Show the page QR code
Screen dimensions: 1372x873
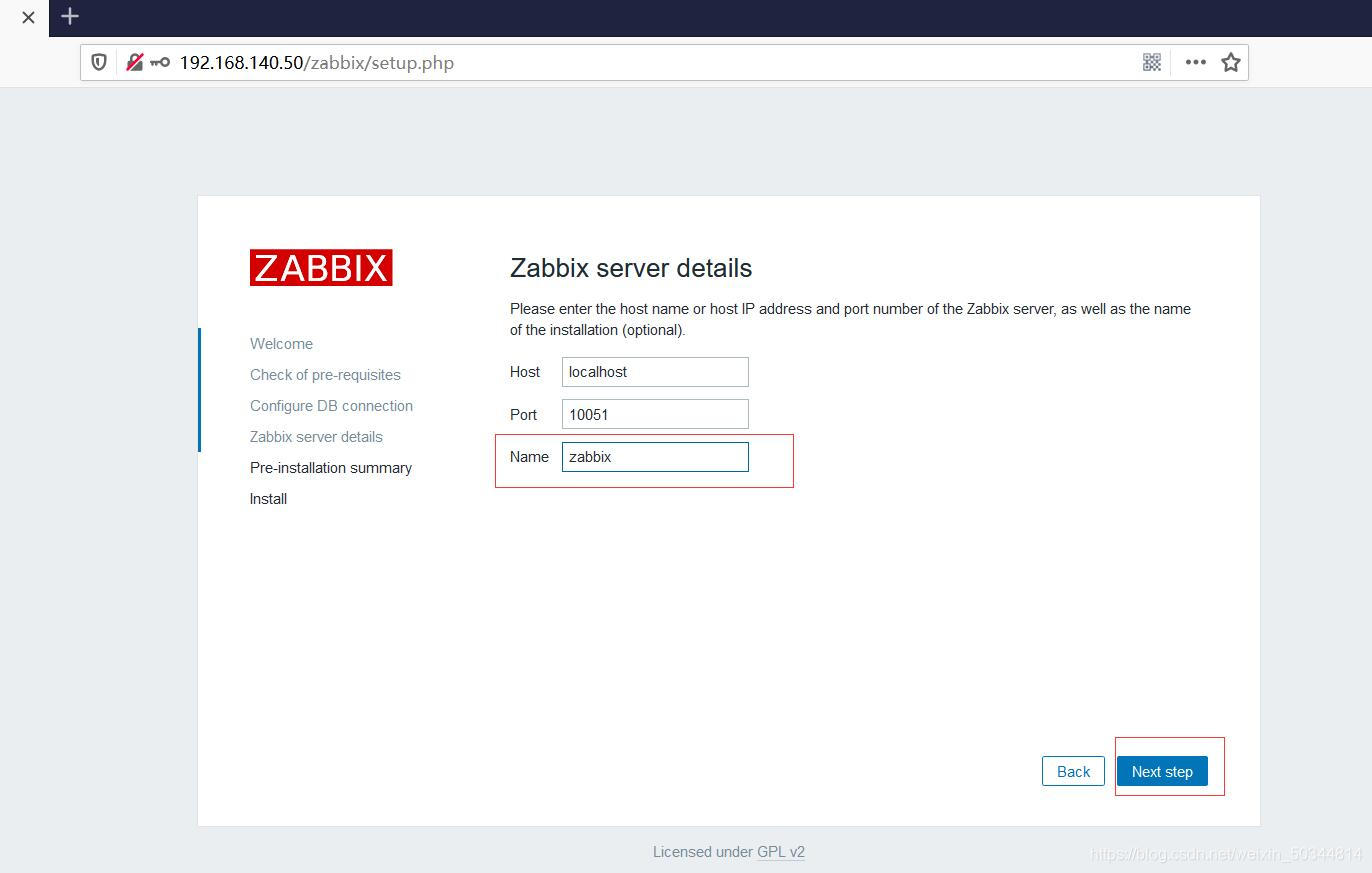coord(1152,62)
